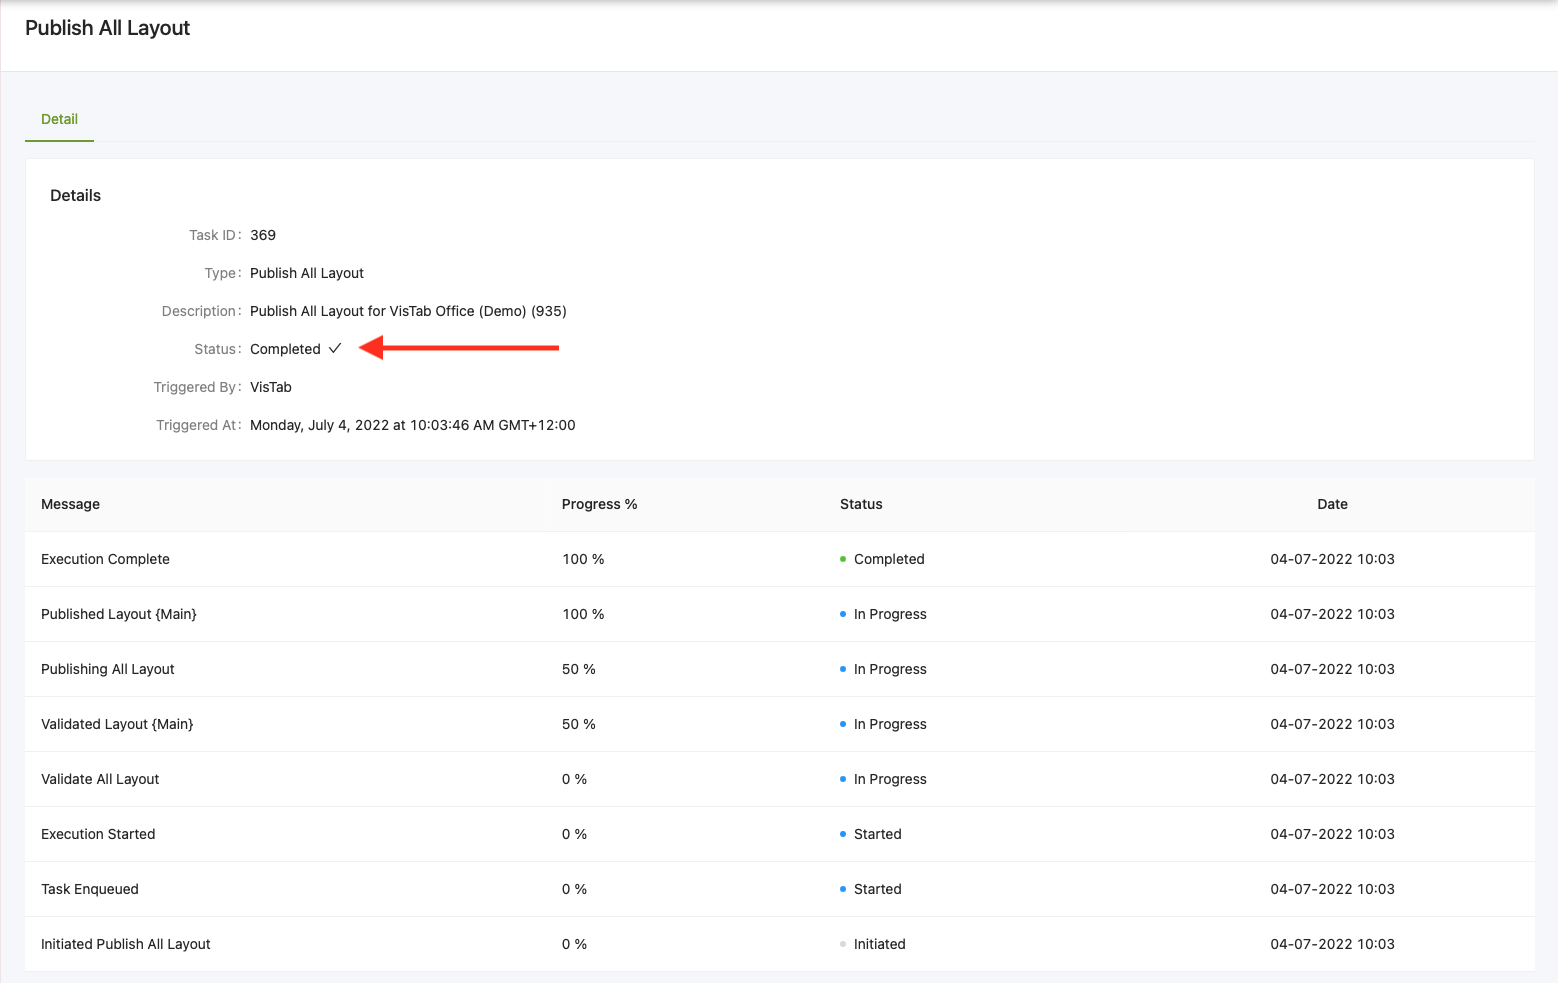1558x983 pixels.
Task: Click the grey Initiated status dot
Action: (843, 944)
